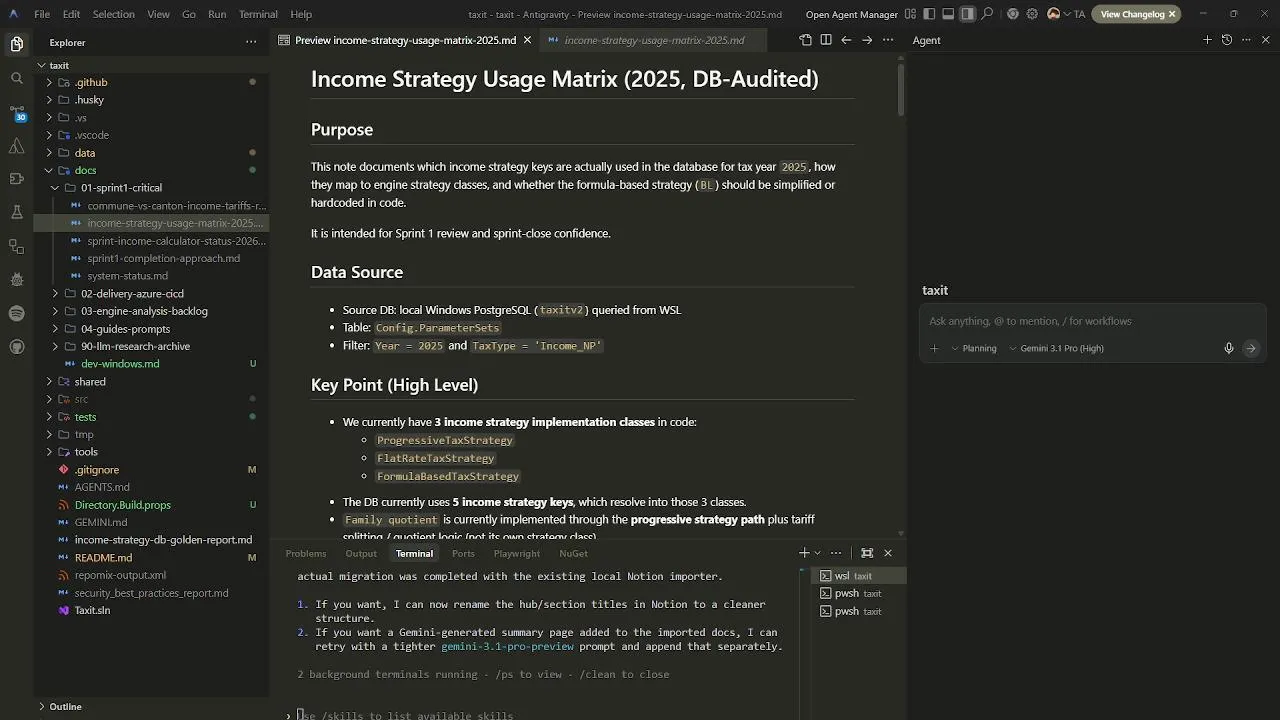This screenshot has width=1280, height=720.
Task: Open the Planning mode dropdown
Action: [974, 348]
